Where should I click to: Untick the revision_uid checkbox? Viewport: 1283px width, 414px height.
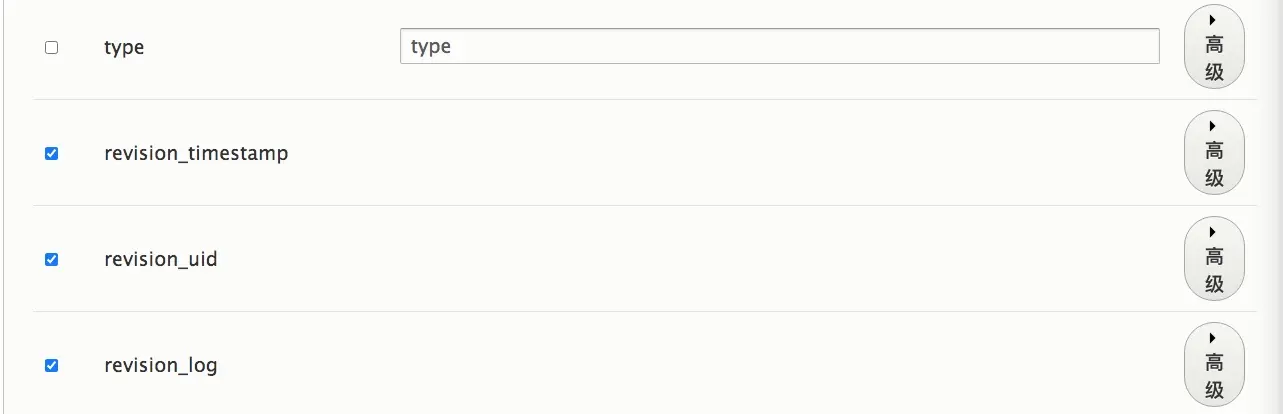(52, 259)
